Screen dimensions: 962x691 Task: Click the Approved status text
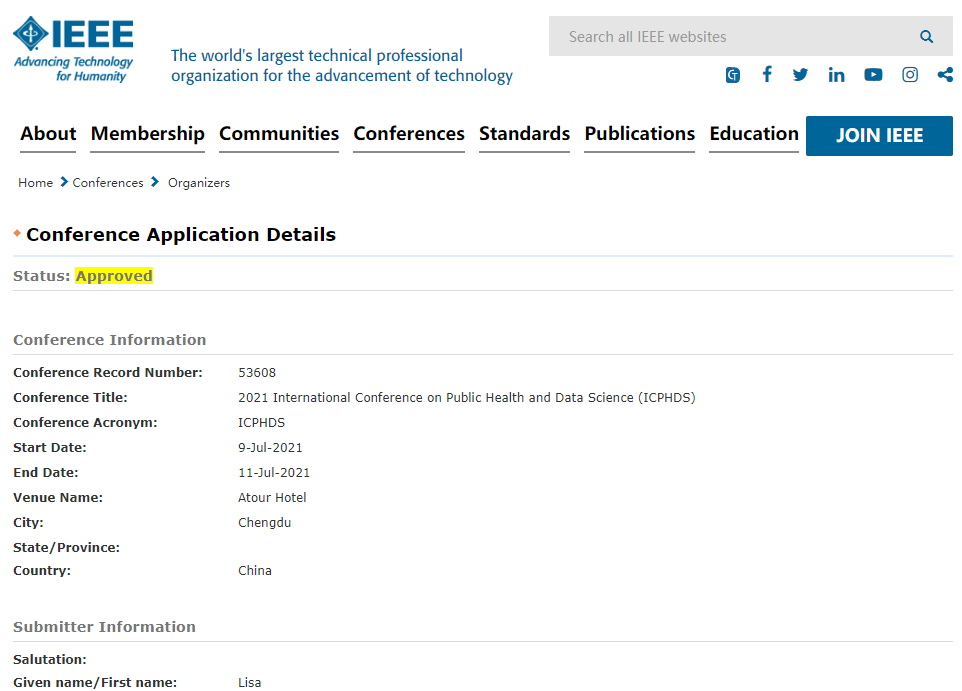click(x=114, y=276)
